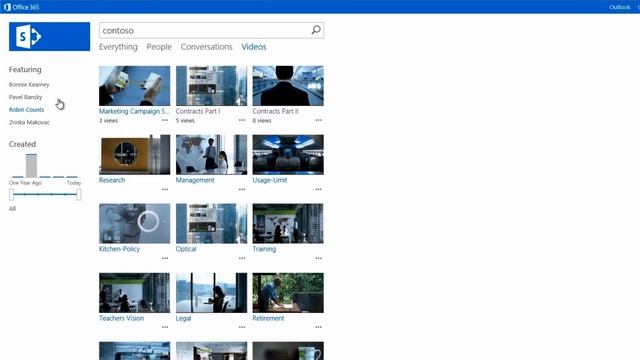
Task: Click the Contracts Part I title link
Action: 198,111
